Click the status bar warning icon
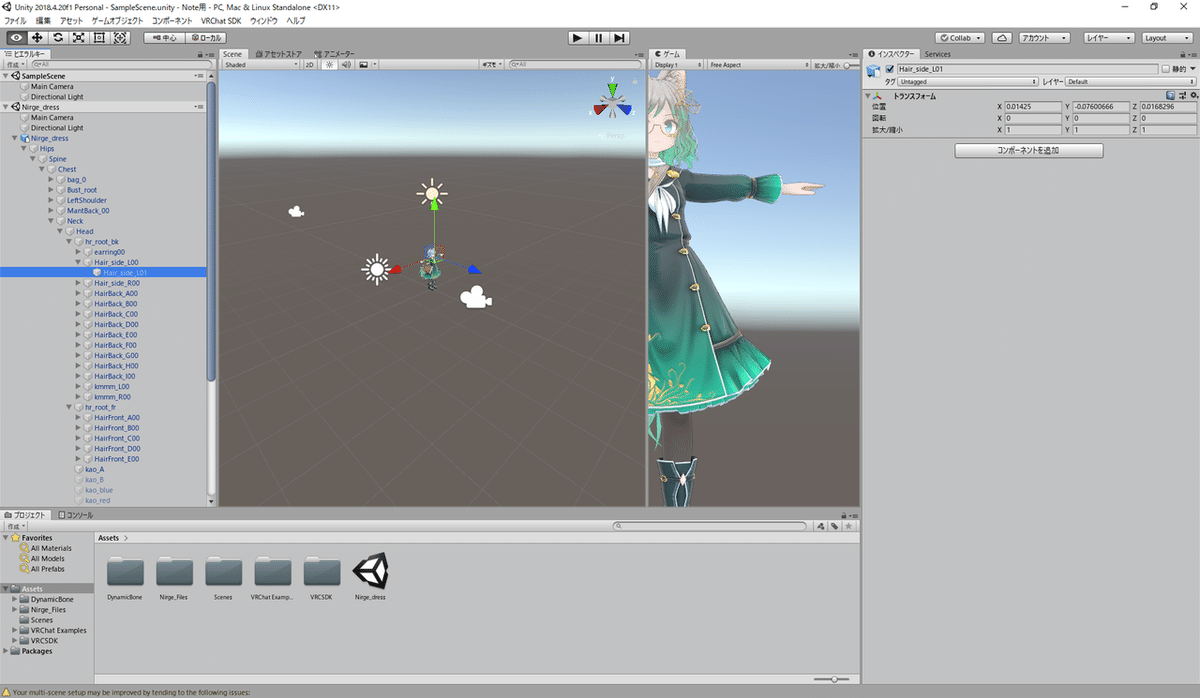This screenshot has height=698, width=1200. pos(6,691)
